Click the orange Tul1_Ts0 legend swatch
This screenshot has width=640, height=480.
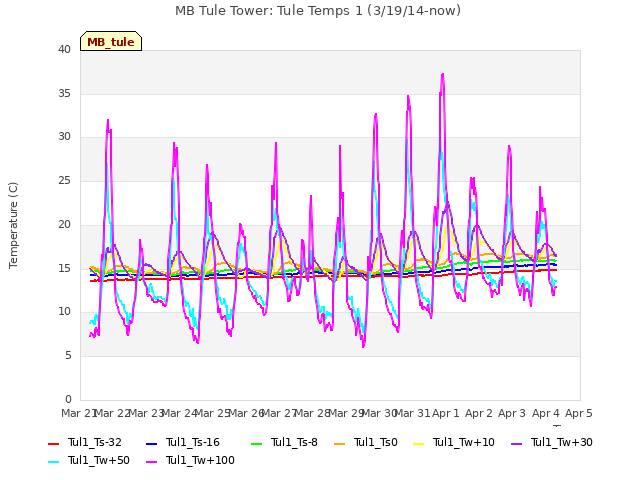tap(340, 444)
